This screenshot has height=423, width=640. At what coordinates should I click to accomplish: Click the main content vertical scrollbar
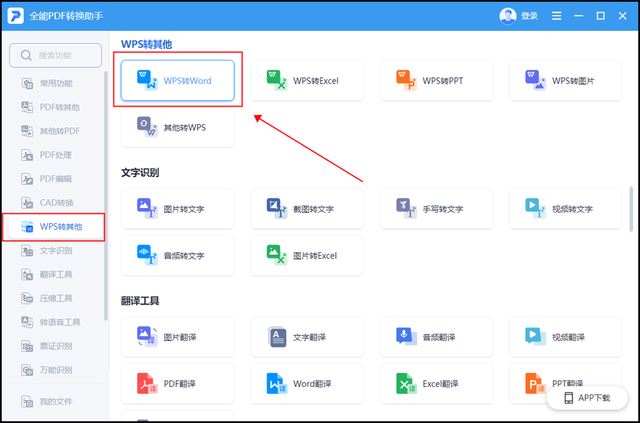point(631,210)
